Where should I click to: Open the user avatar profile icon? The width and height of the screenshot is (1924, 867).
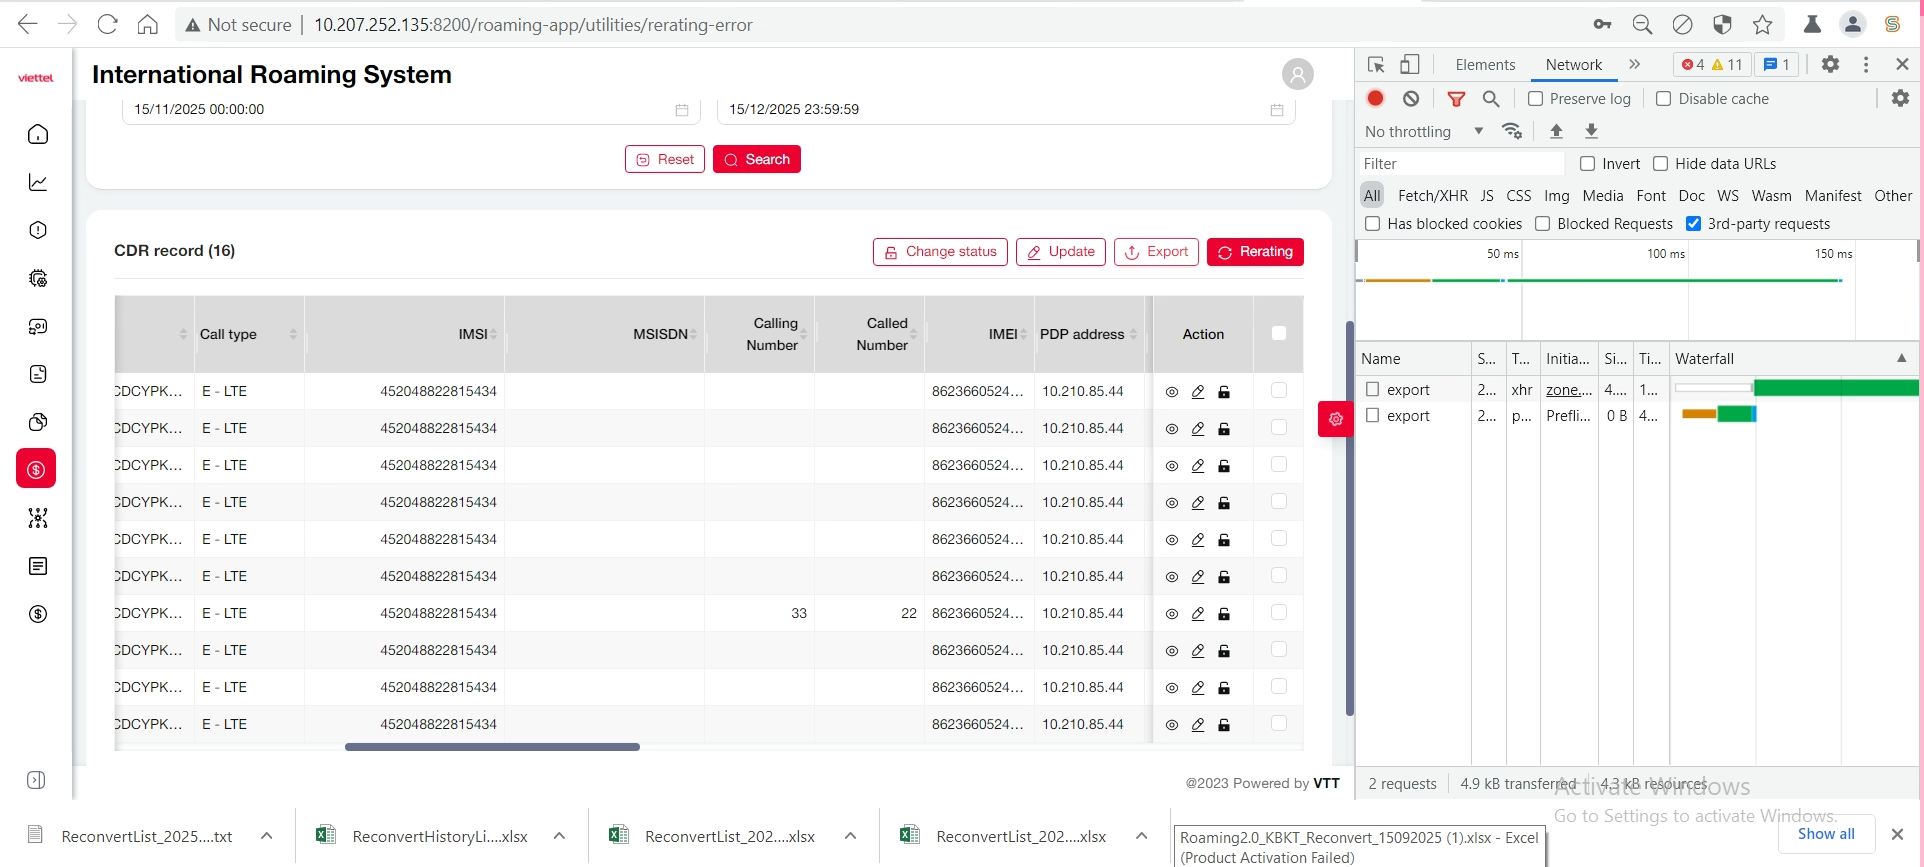click(x=1297, y=74)
